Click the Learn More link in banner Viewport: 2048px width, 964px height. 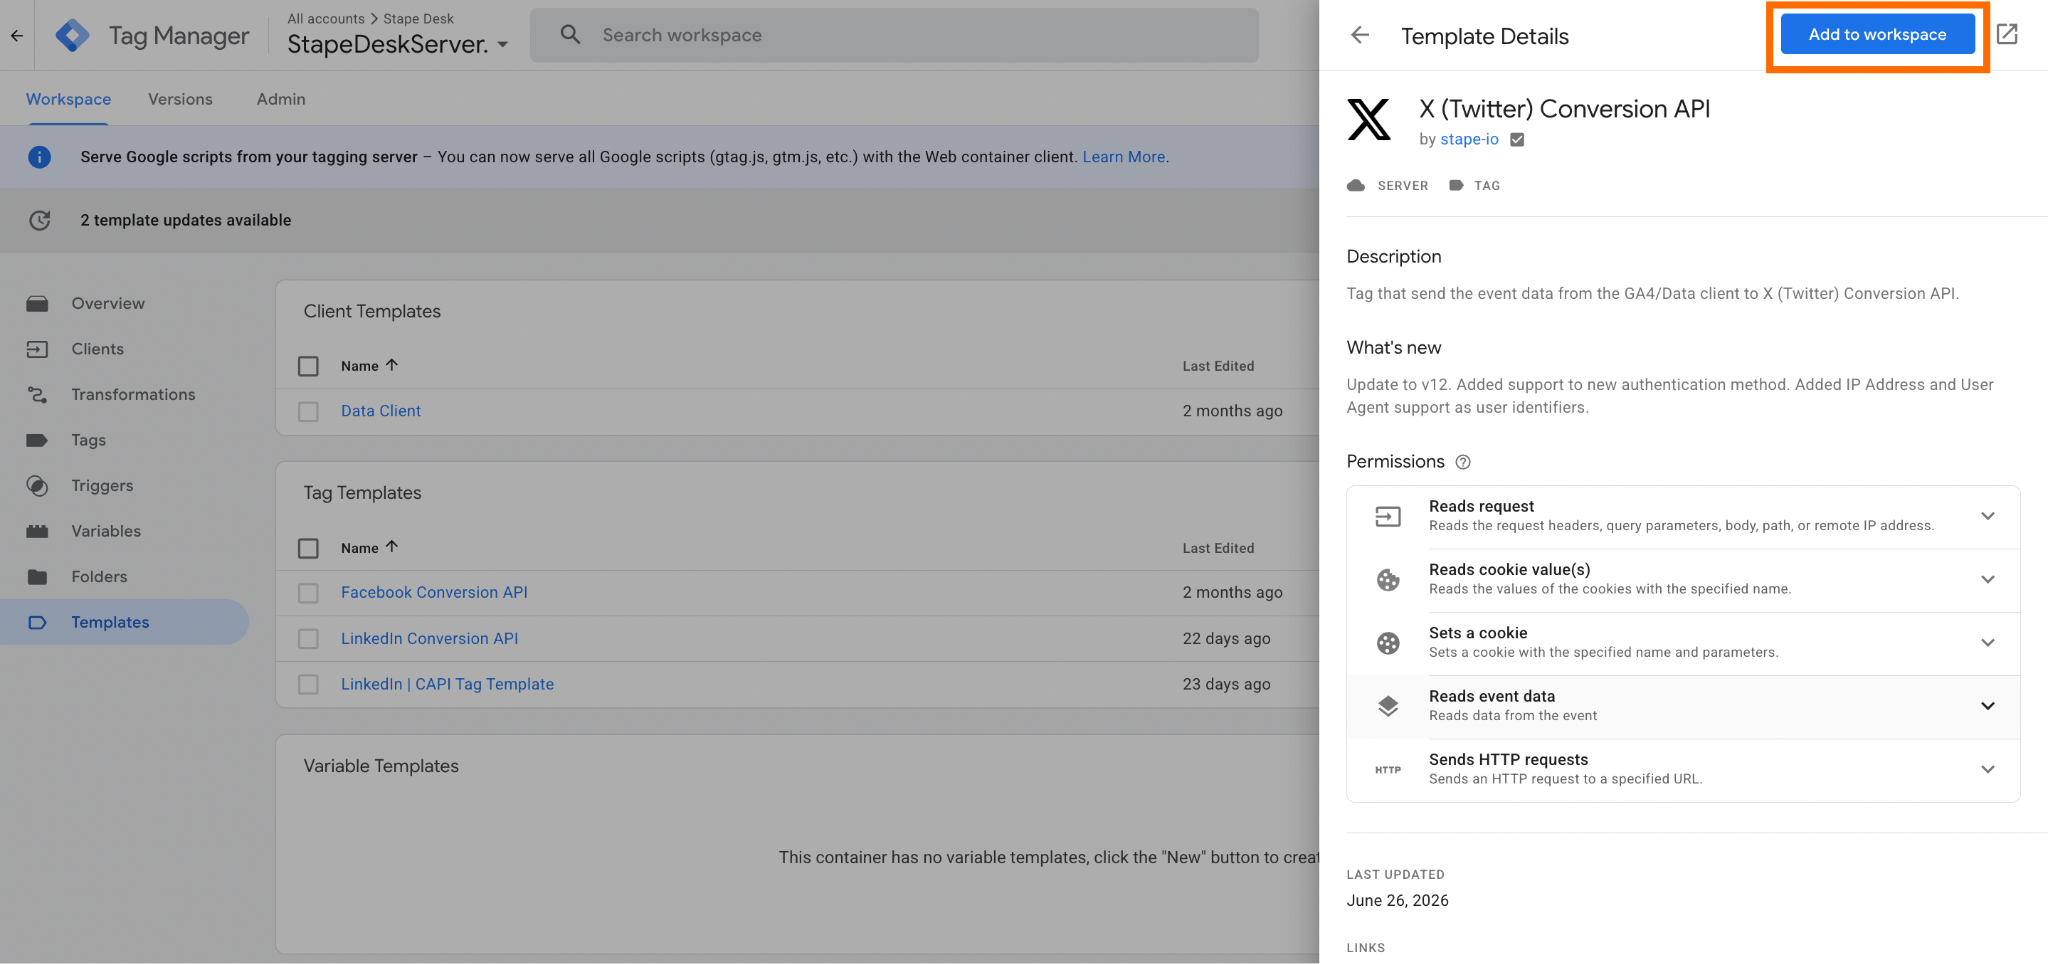click(1124, 157)
